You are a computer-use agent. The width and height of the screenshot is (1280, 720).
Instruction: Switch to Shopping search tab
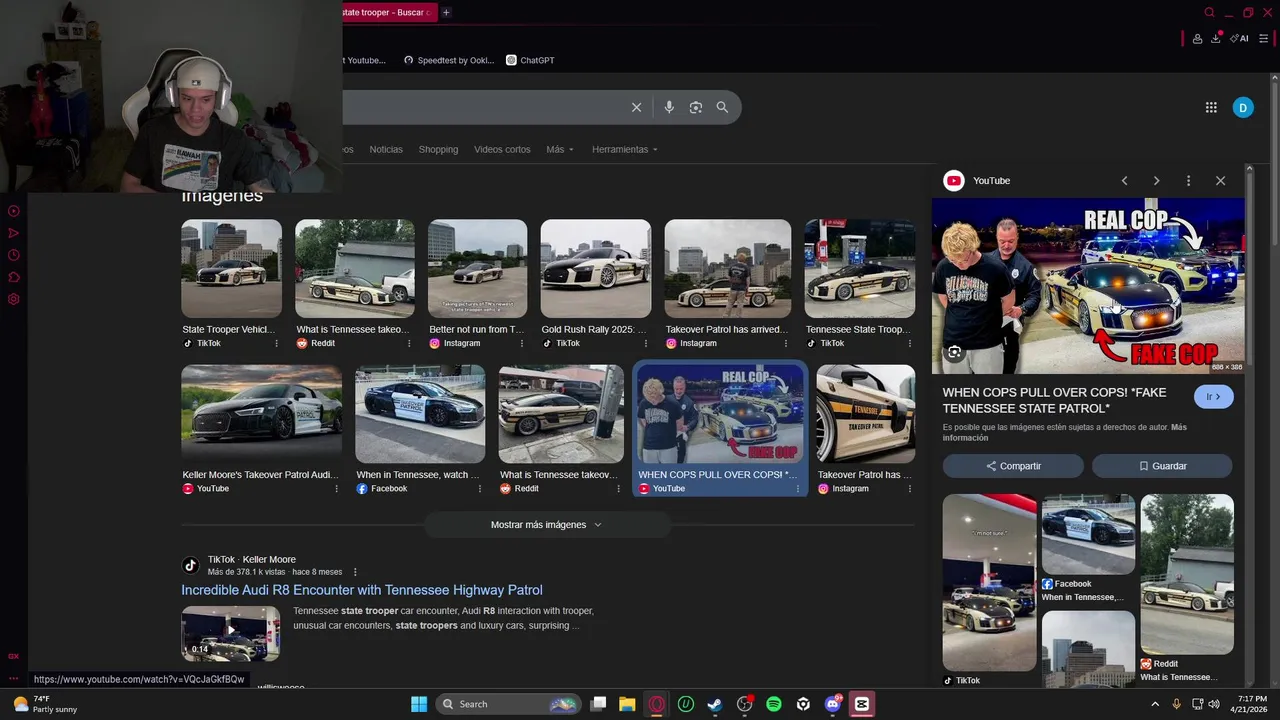click(x=438, y=149)
